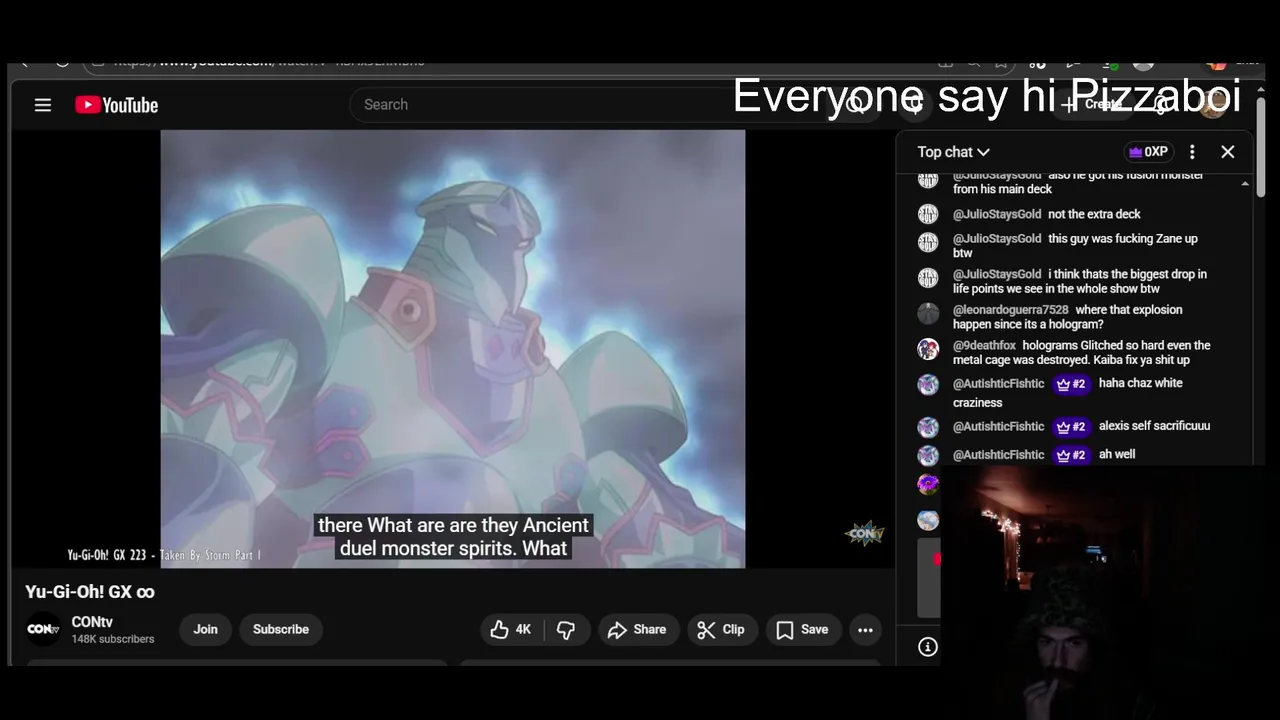Viewport: 1280px width, 720px height.
Task: Click the CONtv watermark on the video
Action: 864,534
